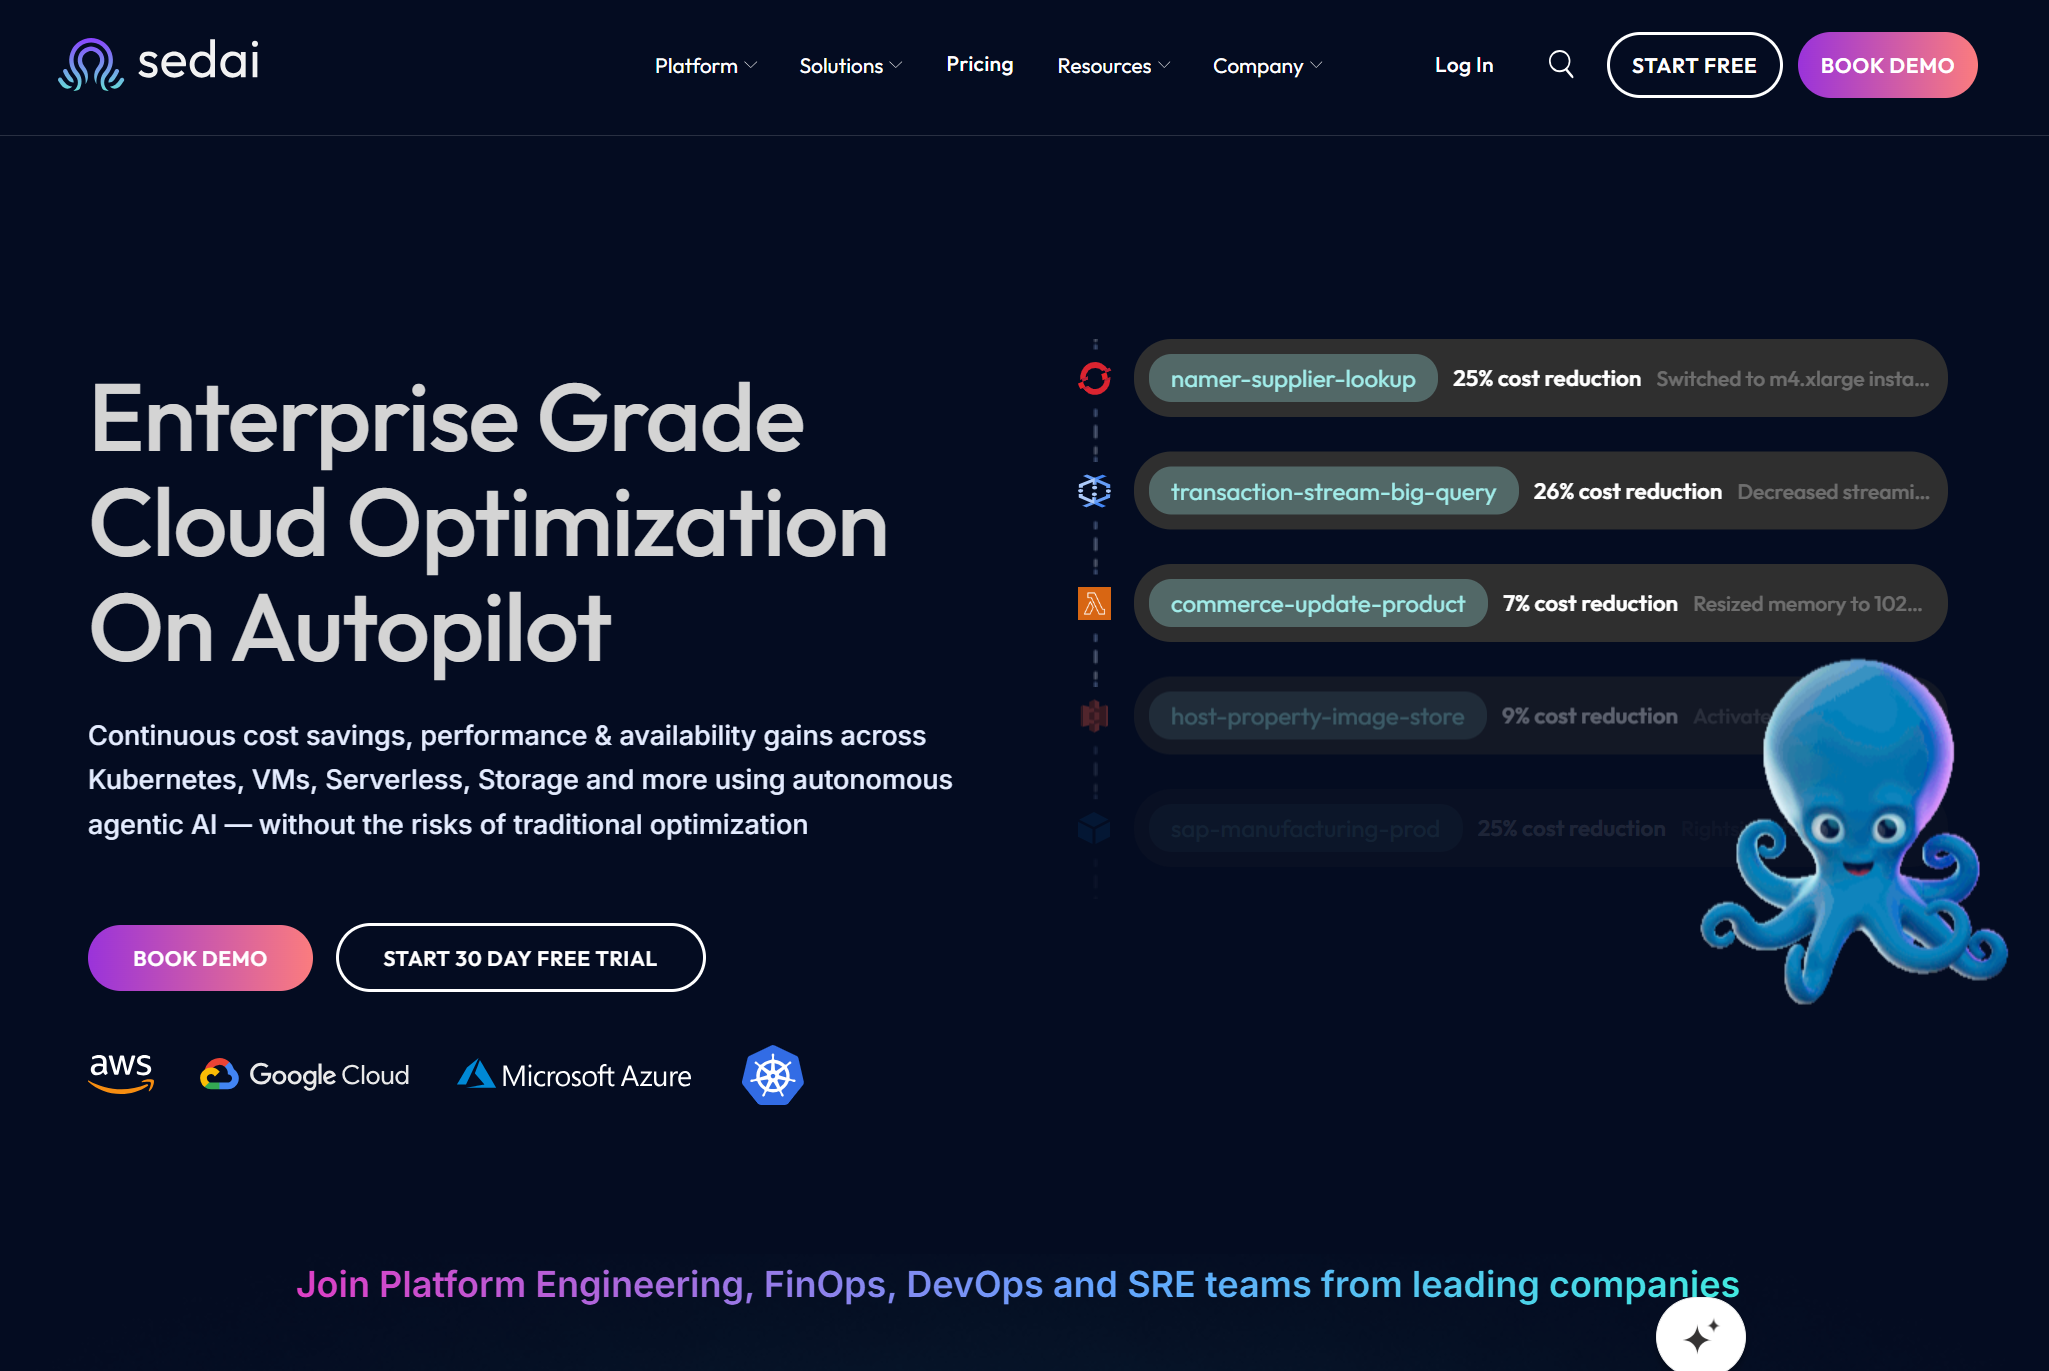Click BOOK DEMO in the header
The image size is (2049, 1371).
point(1886,65)
